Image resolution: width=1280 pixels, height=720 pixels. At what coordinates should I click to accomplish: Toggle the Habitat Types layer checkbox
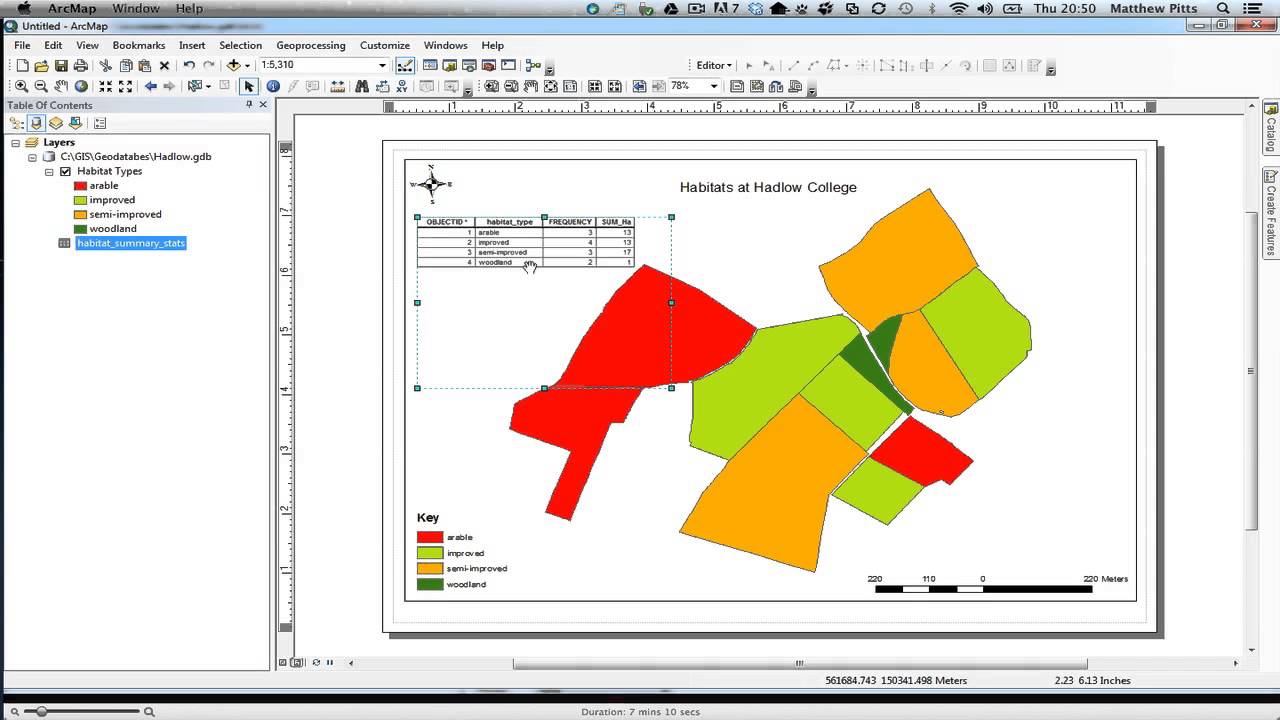(x=66, y=171)
